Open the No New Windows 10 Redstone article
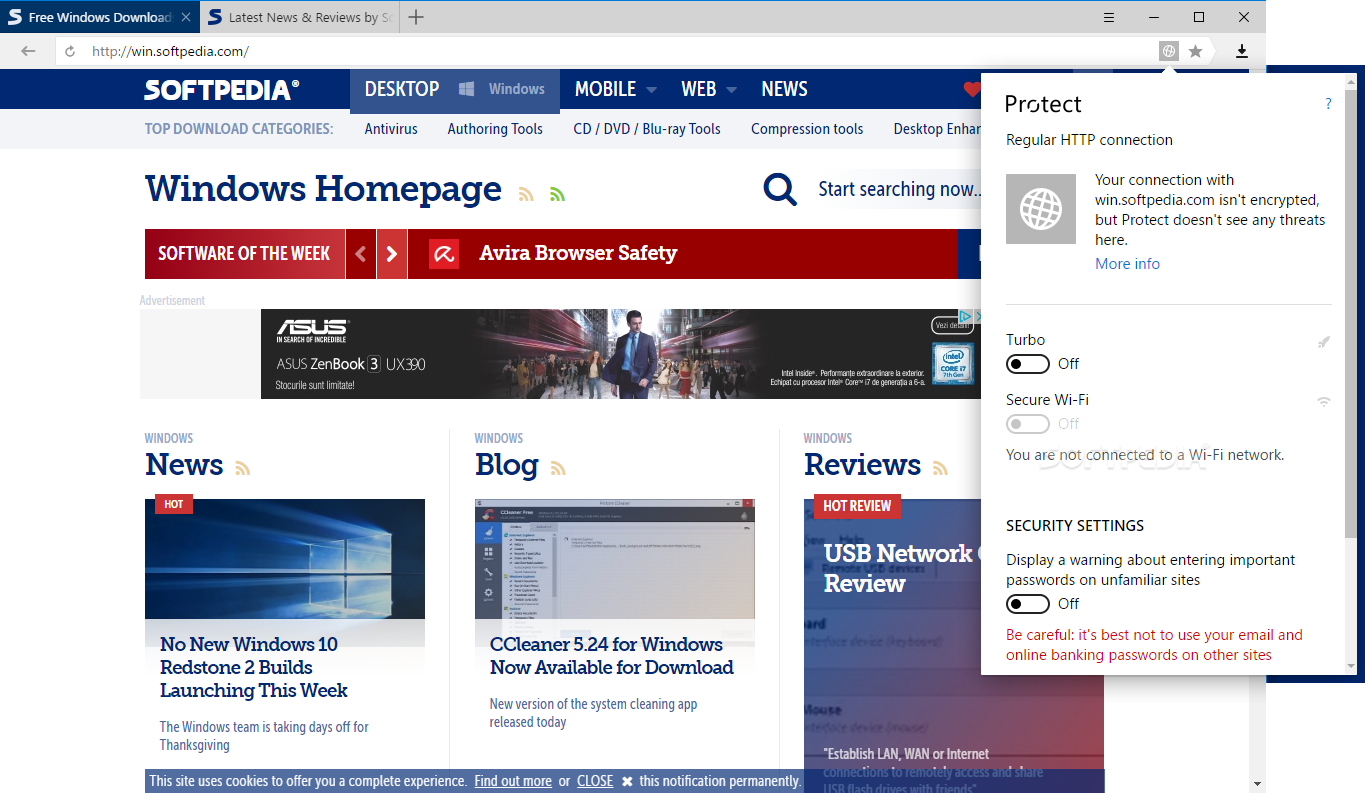Viewport: 1365px width, 793px height. (x=254, y=667)
